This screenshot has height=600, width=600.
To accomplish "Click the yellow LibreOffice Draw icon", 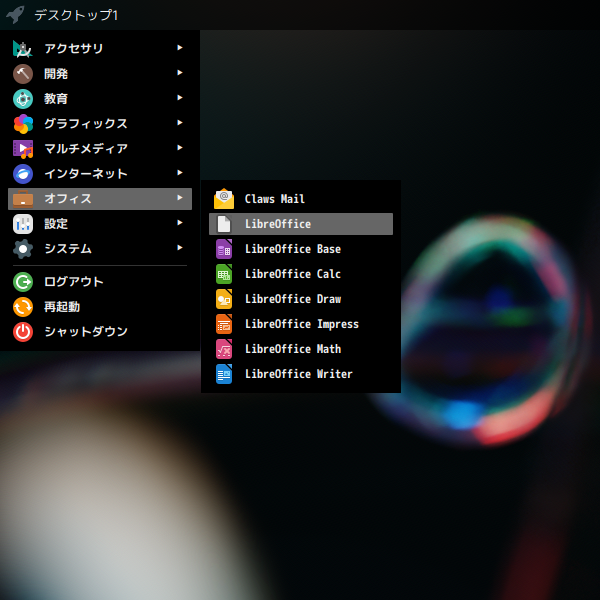I will tap(224, 299).
